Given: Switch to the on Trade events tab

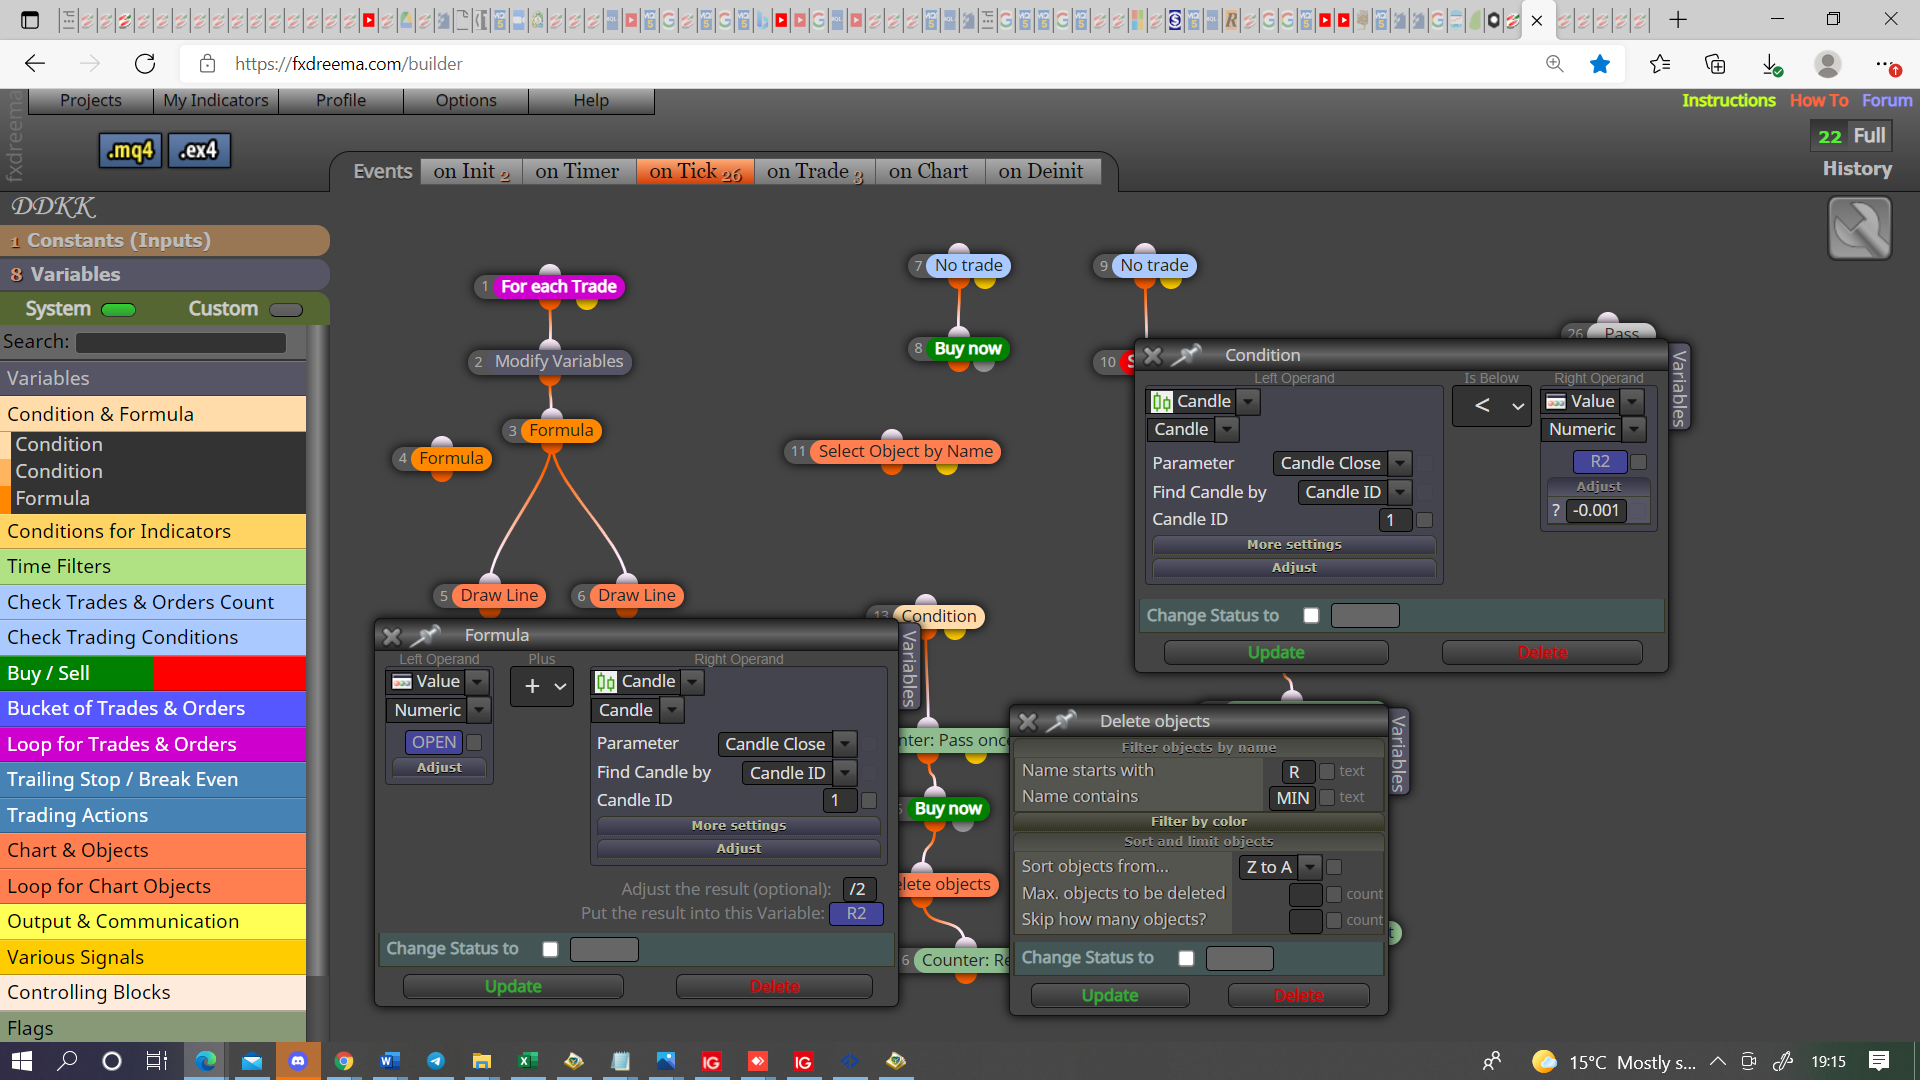Looking at the screenshot, I should pos(814,171).
